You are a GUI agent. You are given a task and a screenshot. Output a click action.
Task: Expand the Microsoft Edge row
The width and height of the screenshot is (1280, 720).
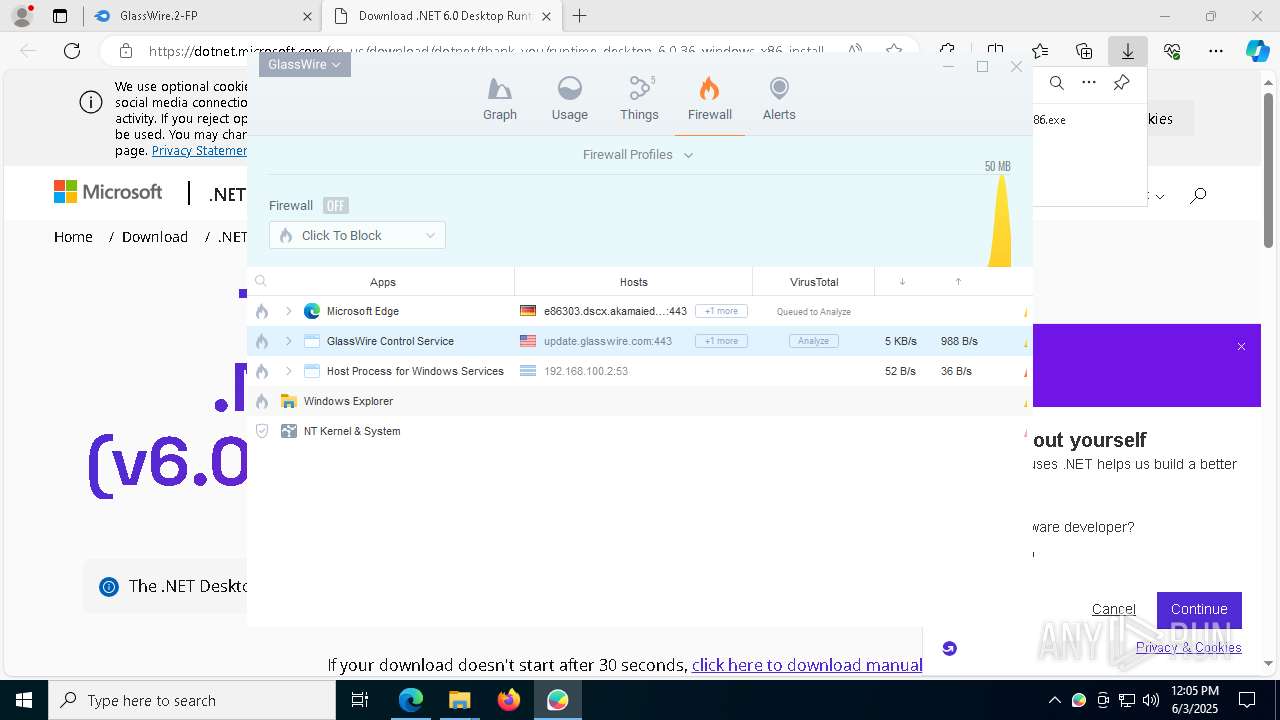[289, 311]
